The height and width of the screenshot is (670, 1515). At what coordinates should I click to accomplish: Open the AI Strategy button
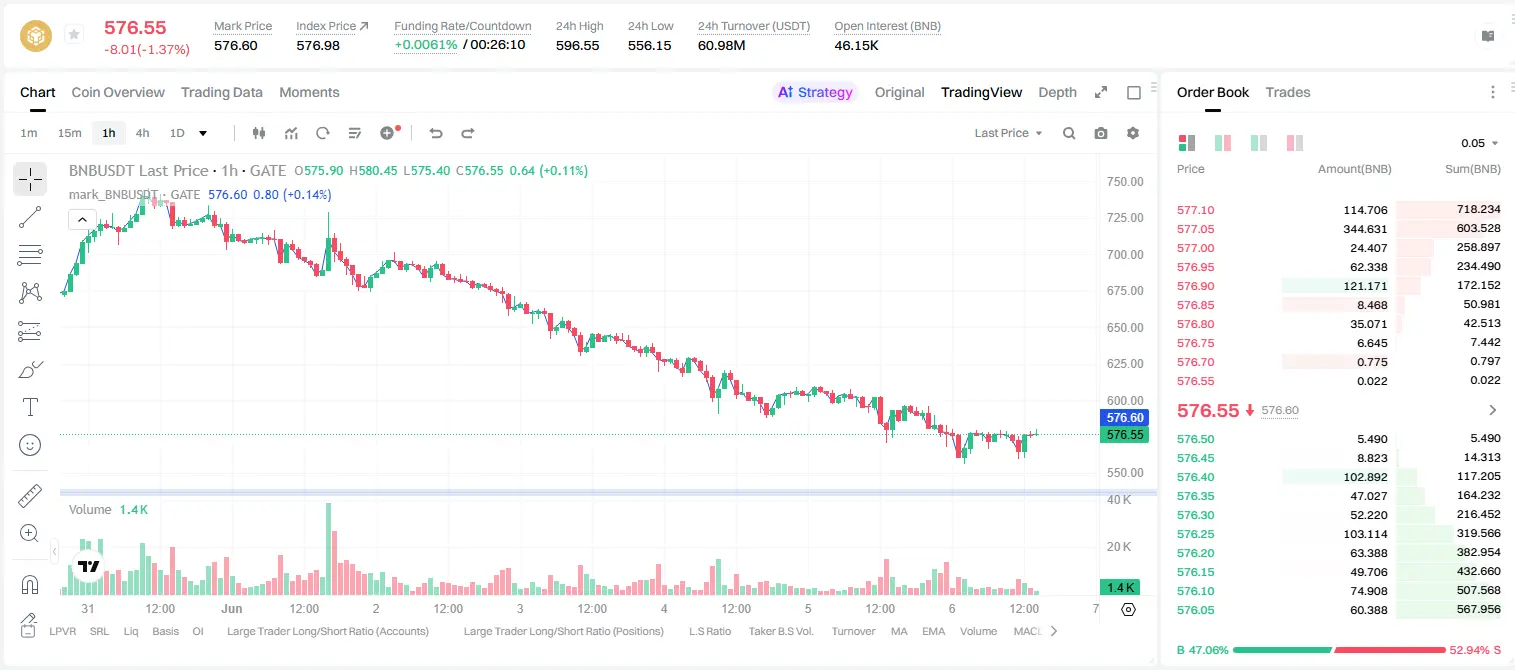click(x=815, y=92)
